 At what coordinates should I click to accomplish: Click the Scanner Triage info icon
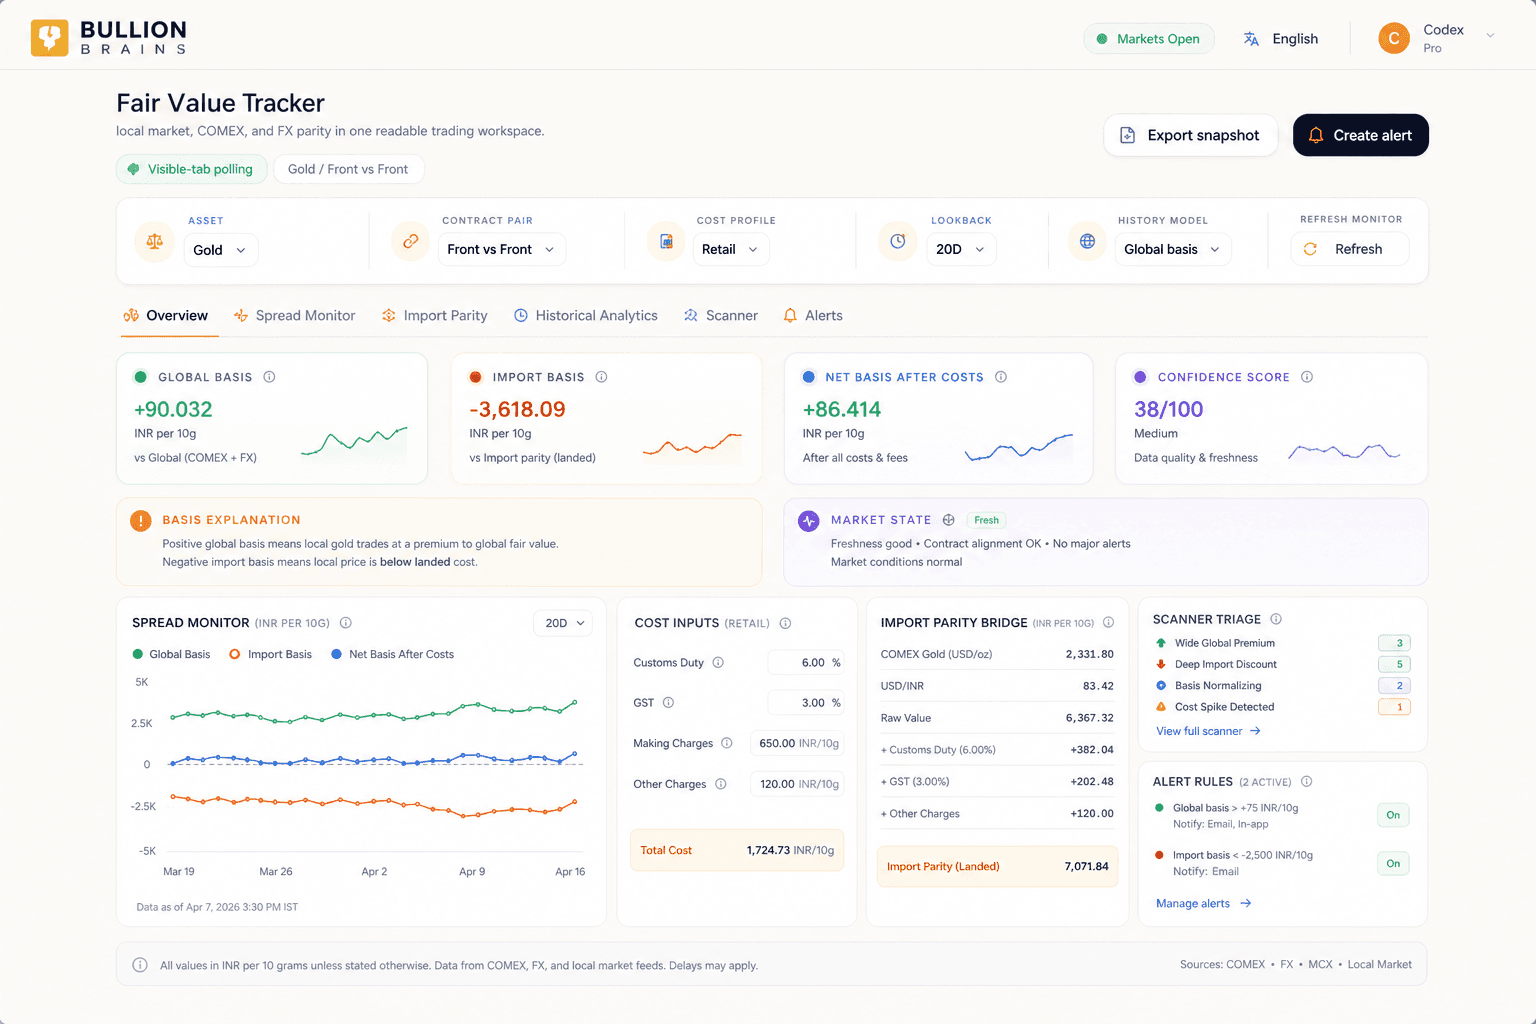pos(1276,619)
